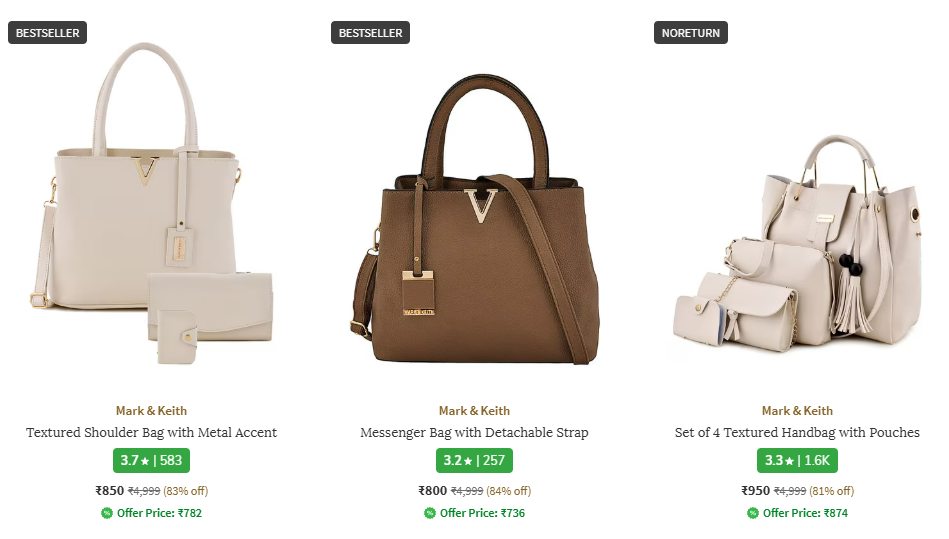The height and width of the screenshot is (539, 949).
Task: Click the BESTSELLER badge on brown messenger bag
Action: tap(370, 33)
